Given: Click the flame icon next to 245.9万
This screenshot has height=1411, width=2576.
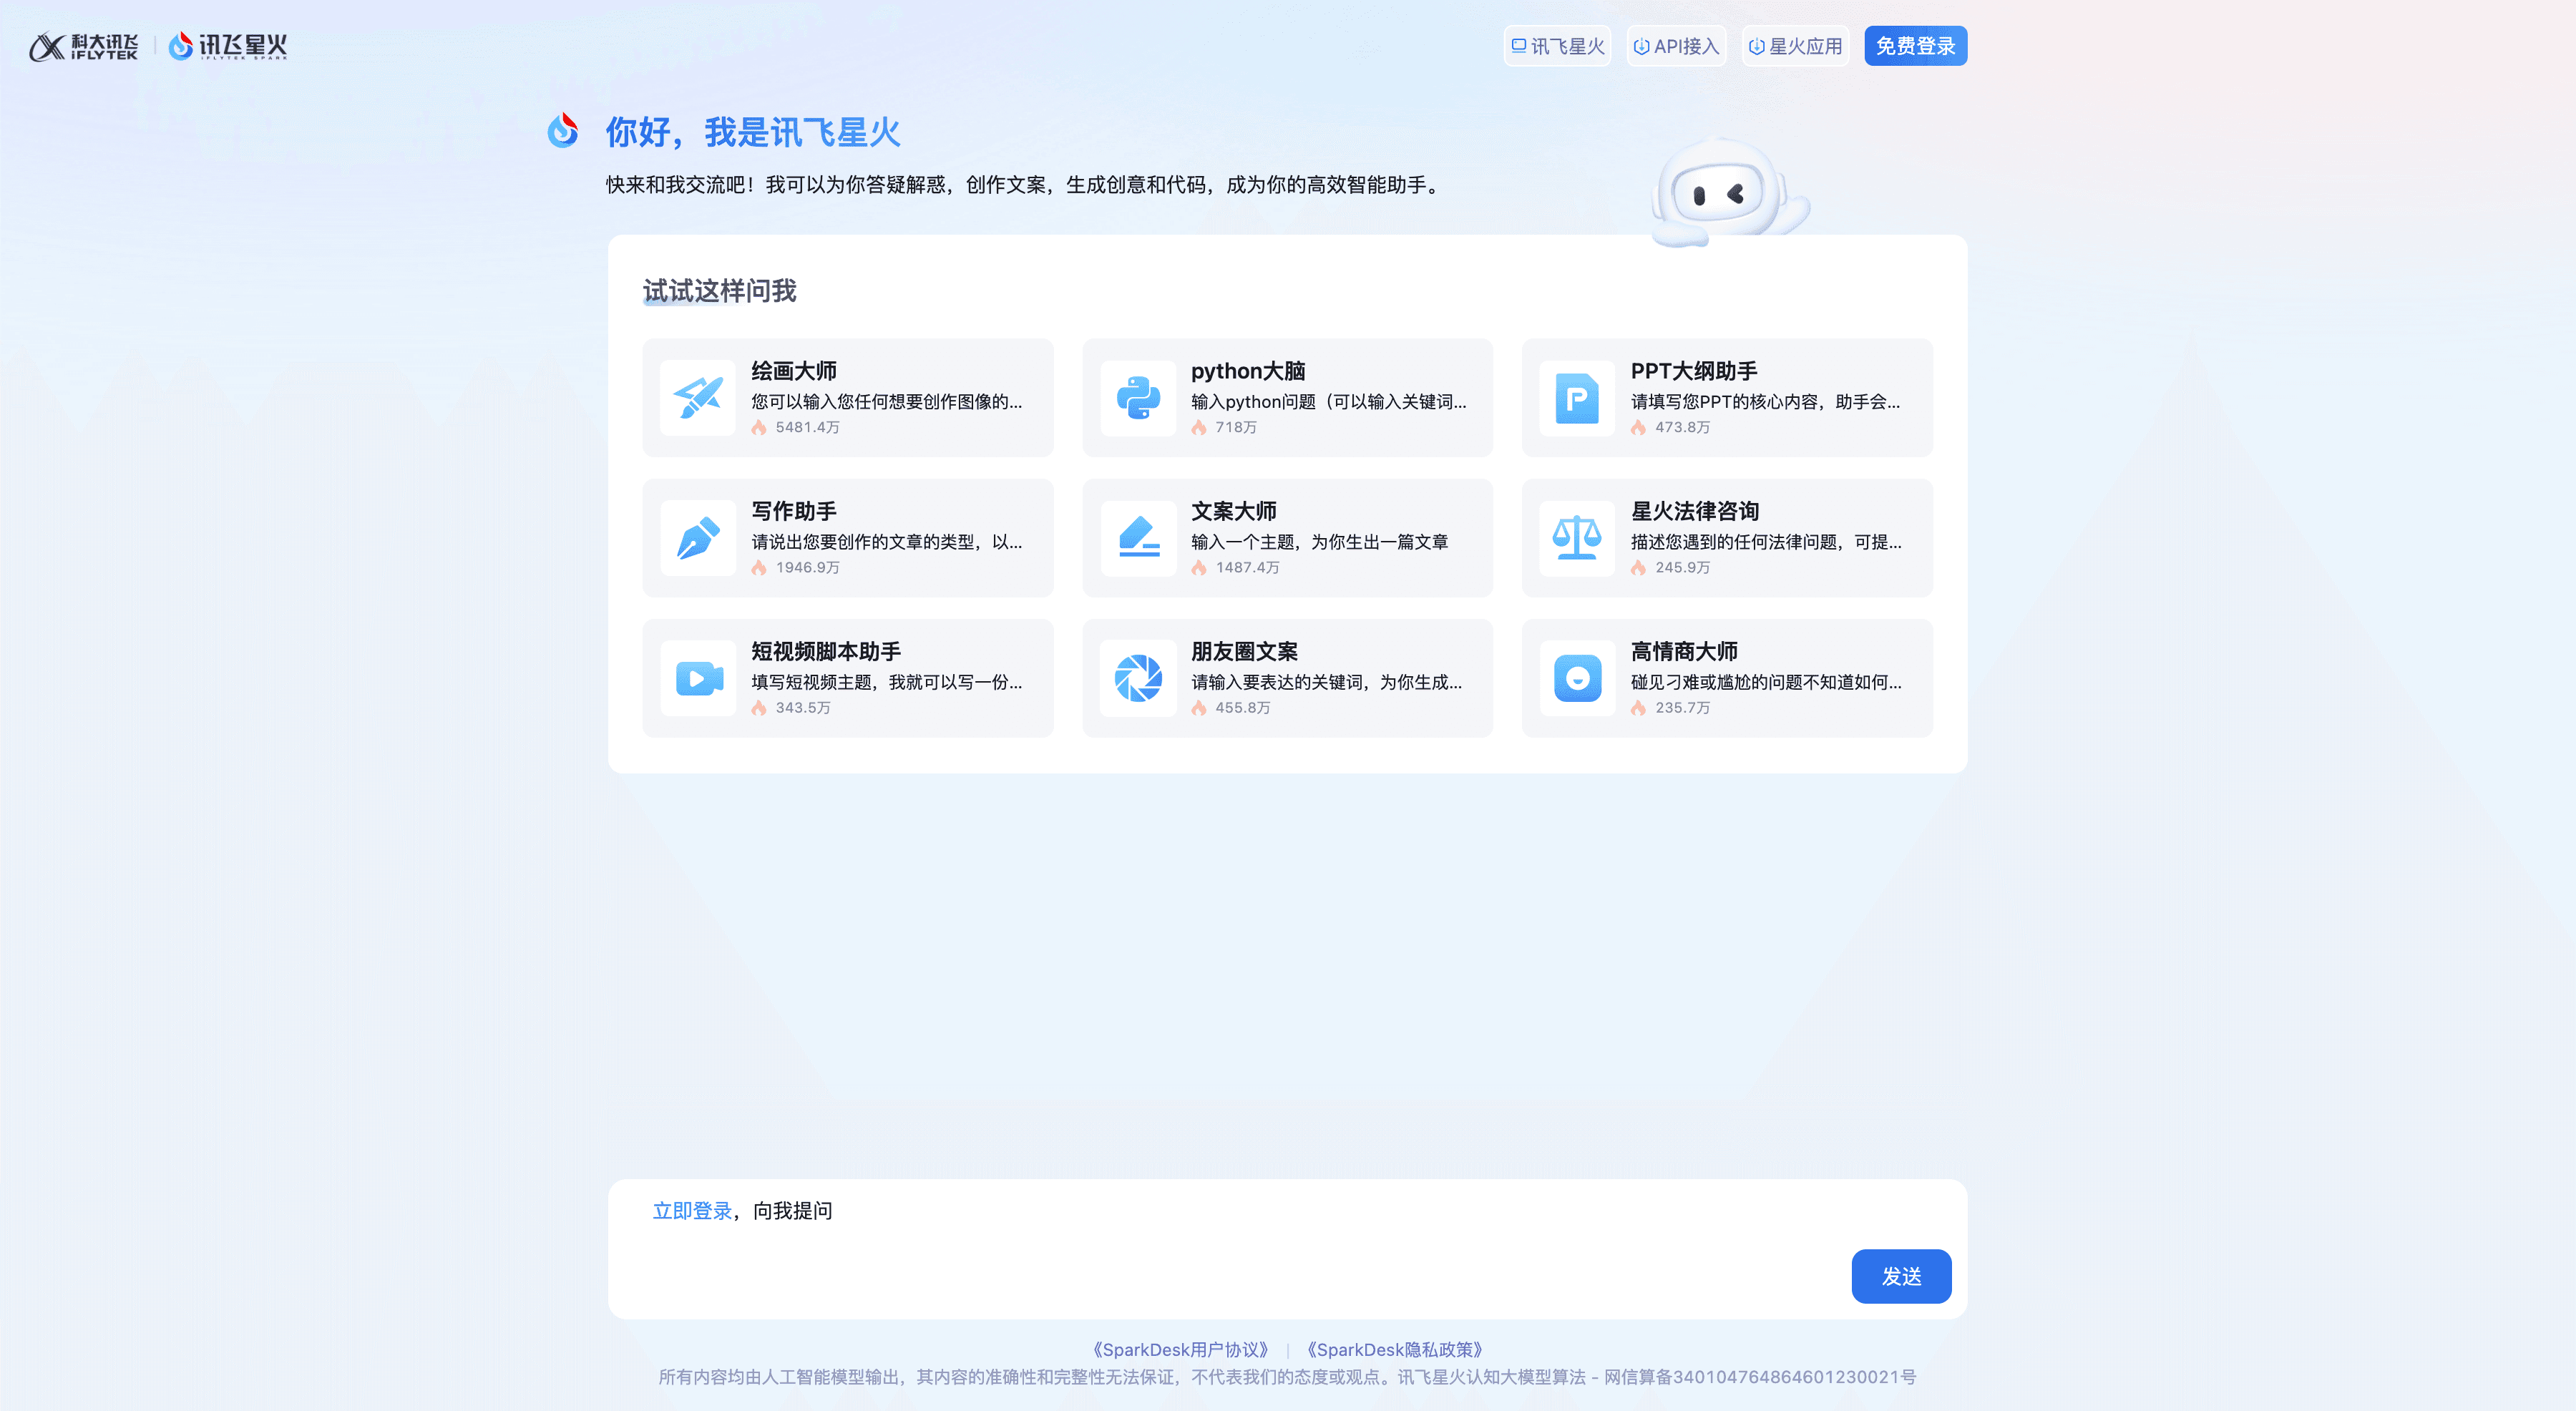Looking at the screenshot, I should tap(1638, 567).
